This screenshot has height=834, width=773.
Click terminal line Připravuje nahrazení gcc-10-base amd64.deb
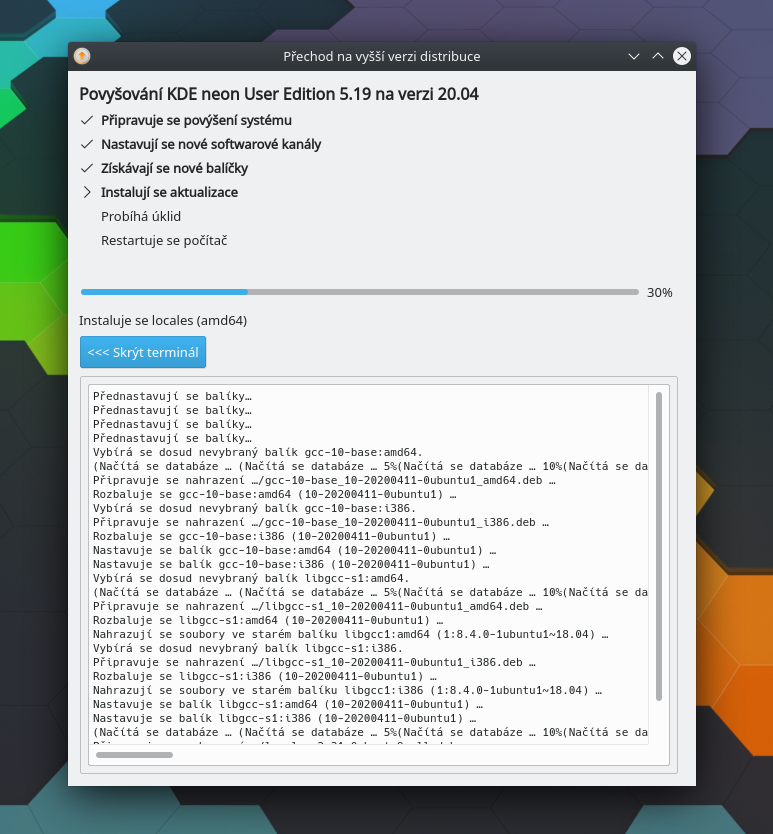(x=324, y=480)
